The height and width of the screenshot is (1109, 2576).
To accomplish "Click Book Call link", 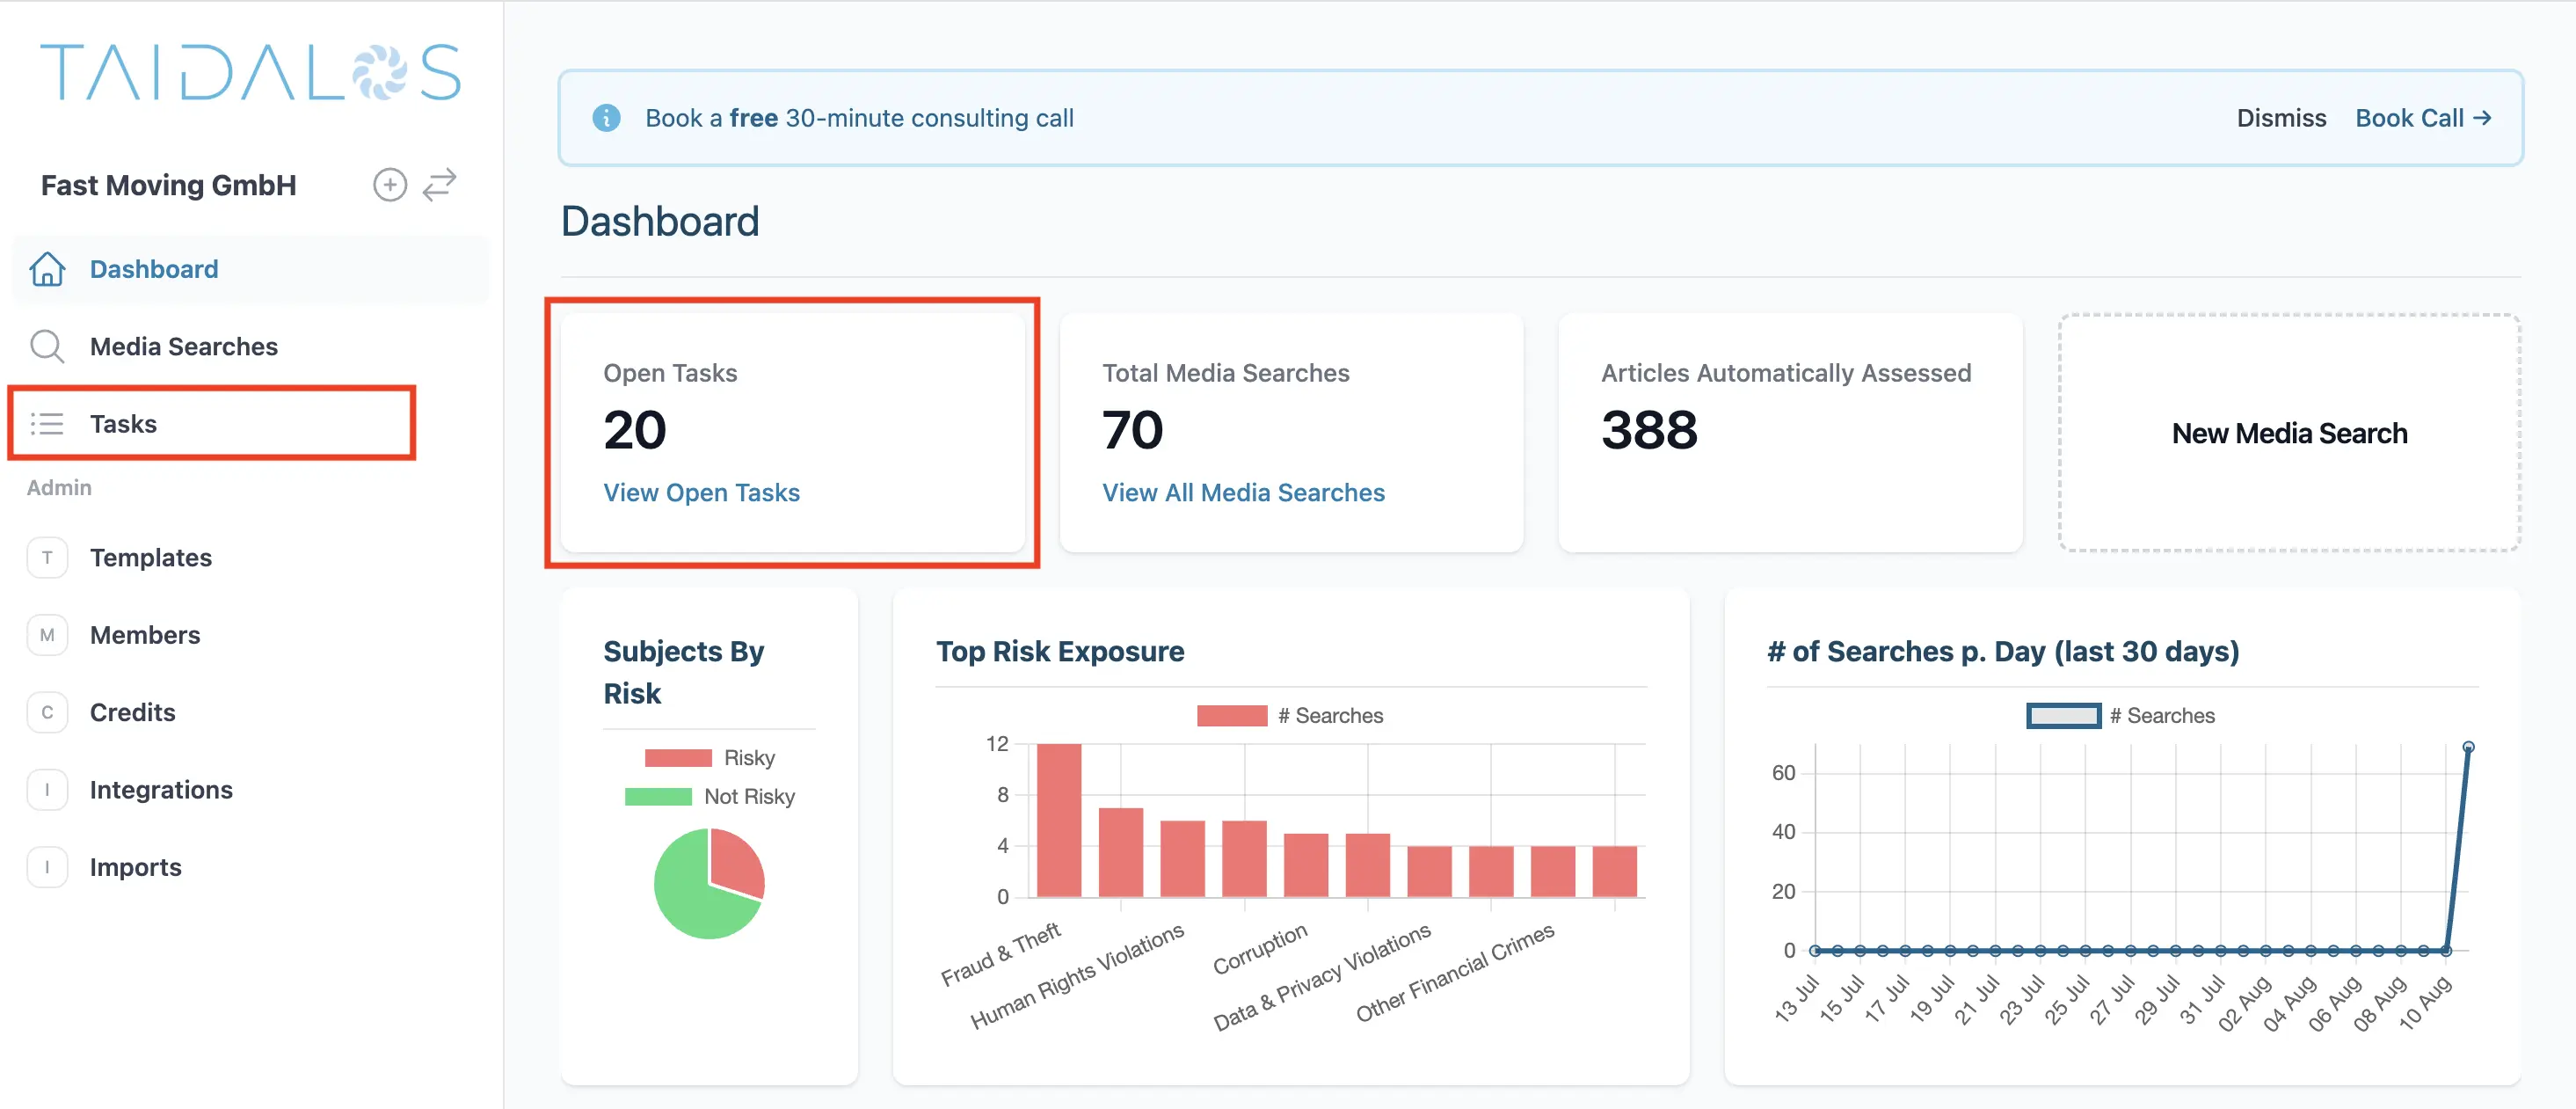I will (2422, 118).
